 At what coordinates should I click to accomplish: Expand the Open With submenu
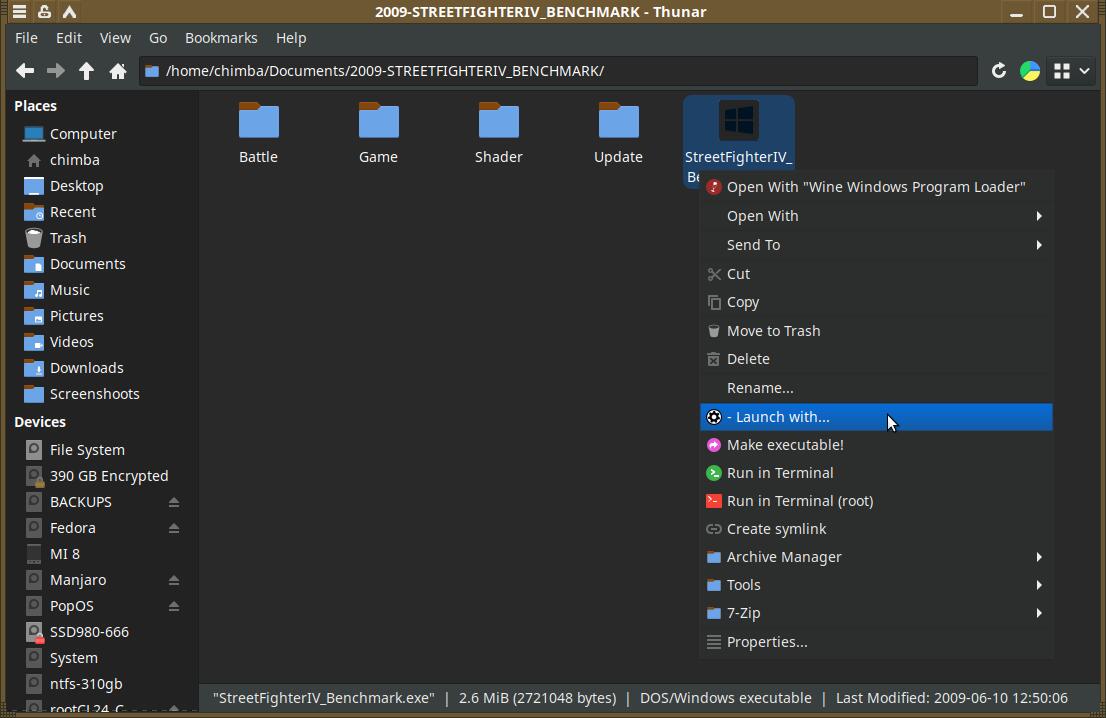[x=876, y=216]
